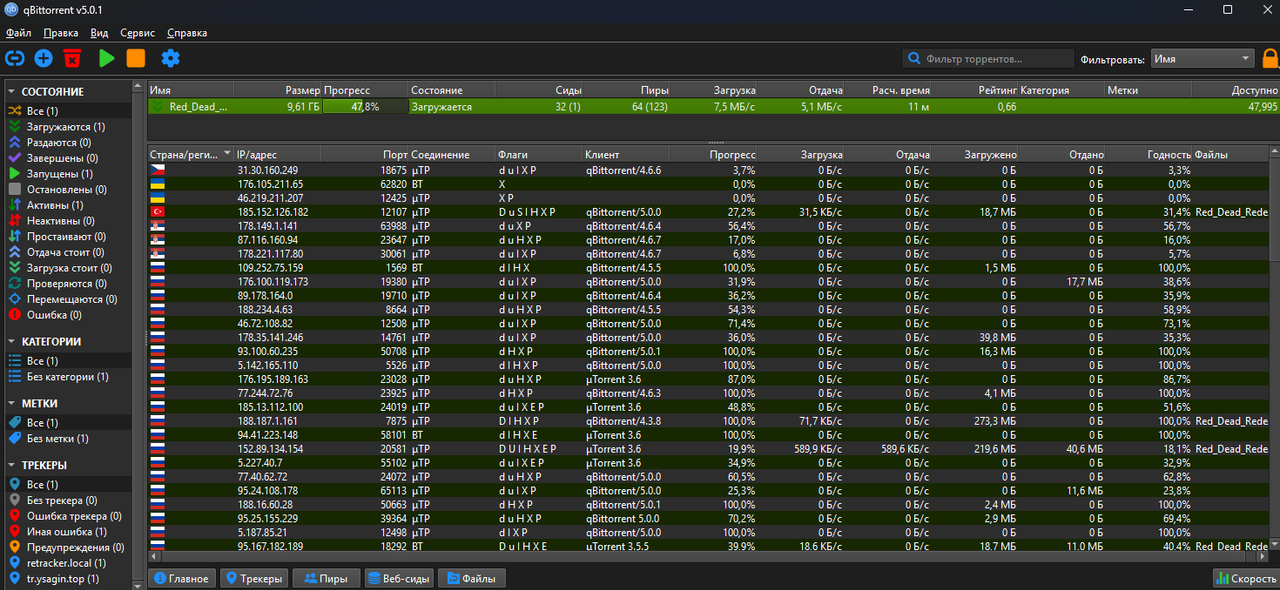This screenshot has width=1280, height=590.
Task: Click into the torrent filter search field
Action: click(988, 59)
